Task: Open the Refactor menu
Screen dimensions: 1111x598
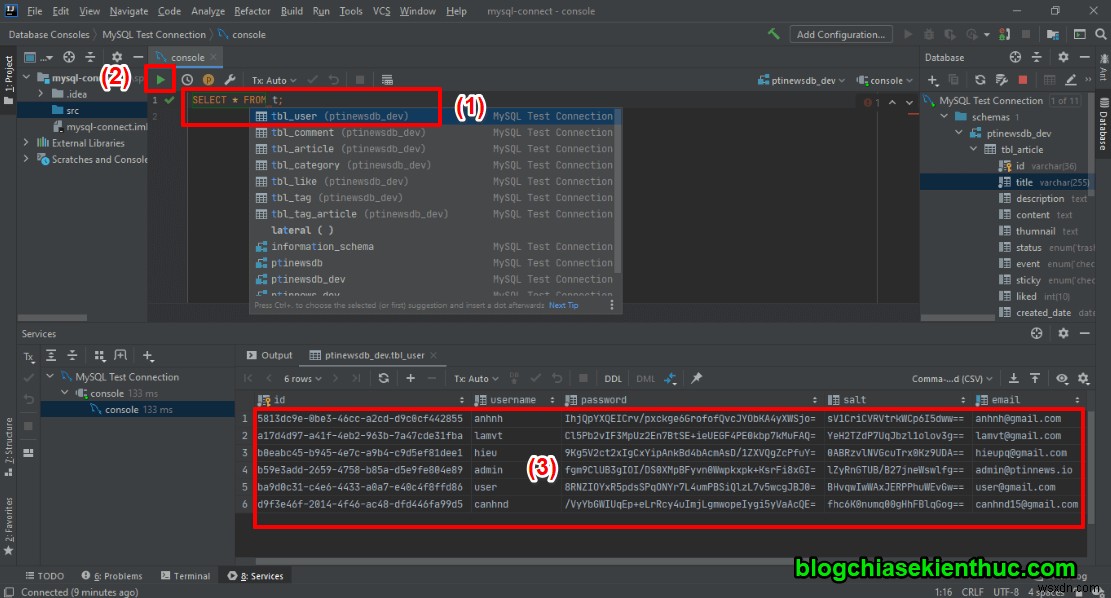Action: point(252,11)
